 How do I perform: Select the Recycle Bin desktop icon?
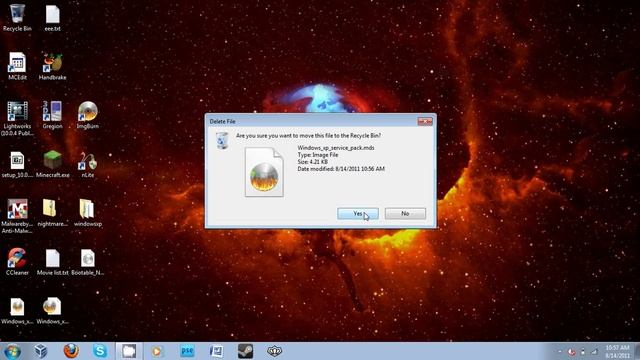[17, 18]
